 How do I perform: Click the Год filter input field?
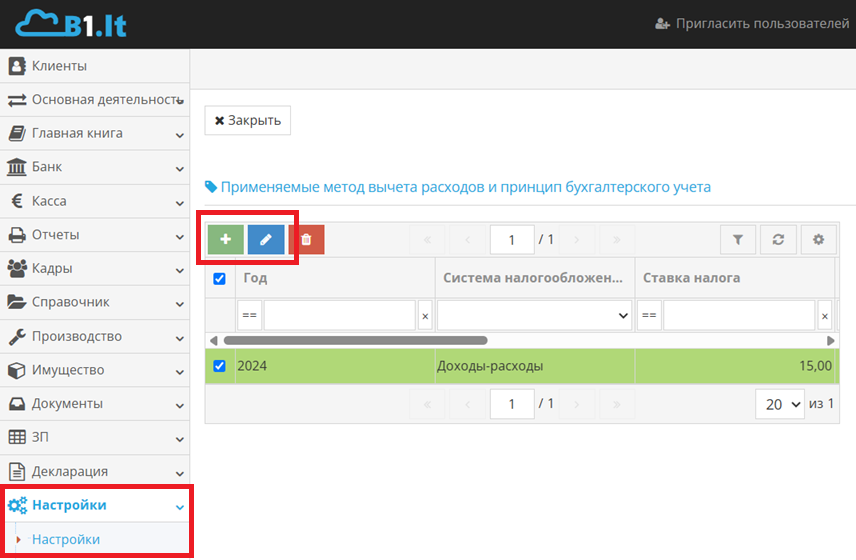[339, 316]
